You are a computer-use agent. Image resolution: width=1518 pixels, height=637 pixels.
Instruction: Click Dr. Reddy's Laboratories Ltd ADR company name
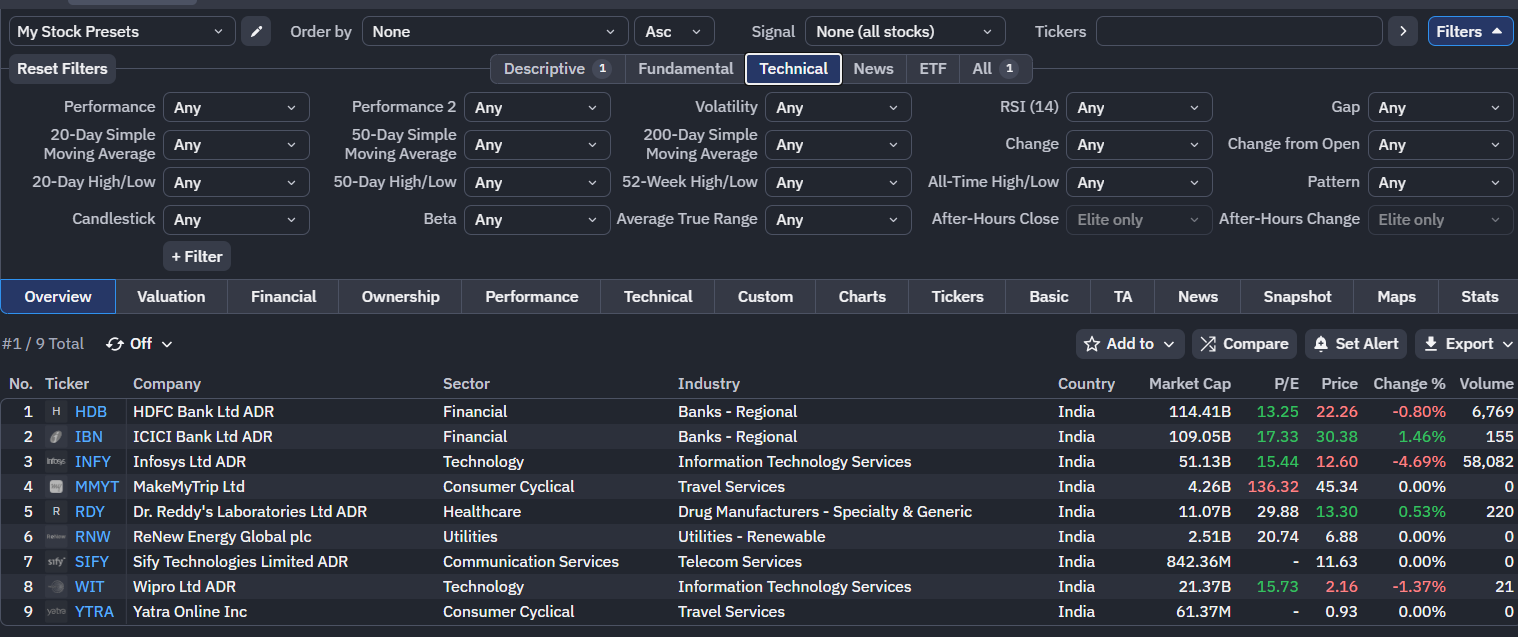[250, 512]
